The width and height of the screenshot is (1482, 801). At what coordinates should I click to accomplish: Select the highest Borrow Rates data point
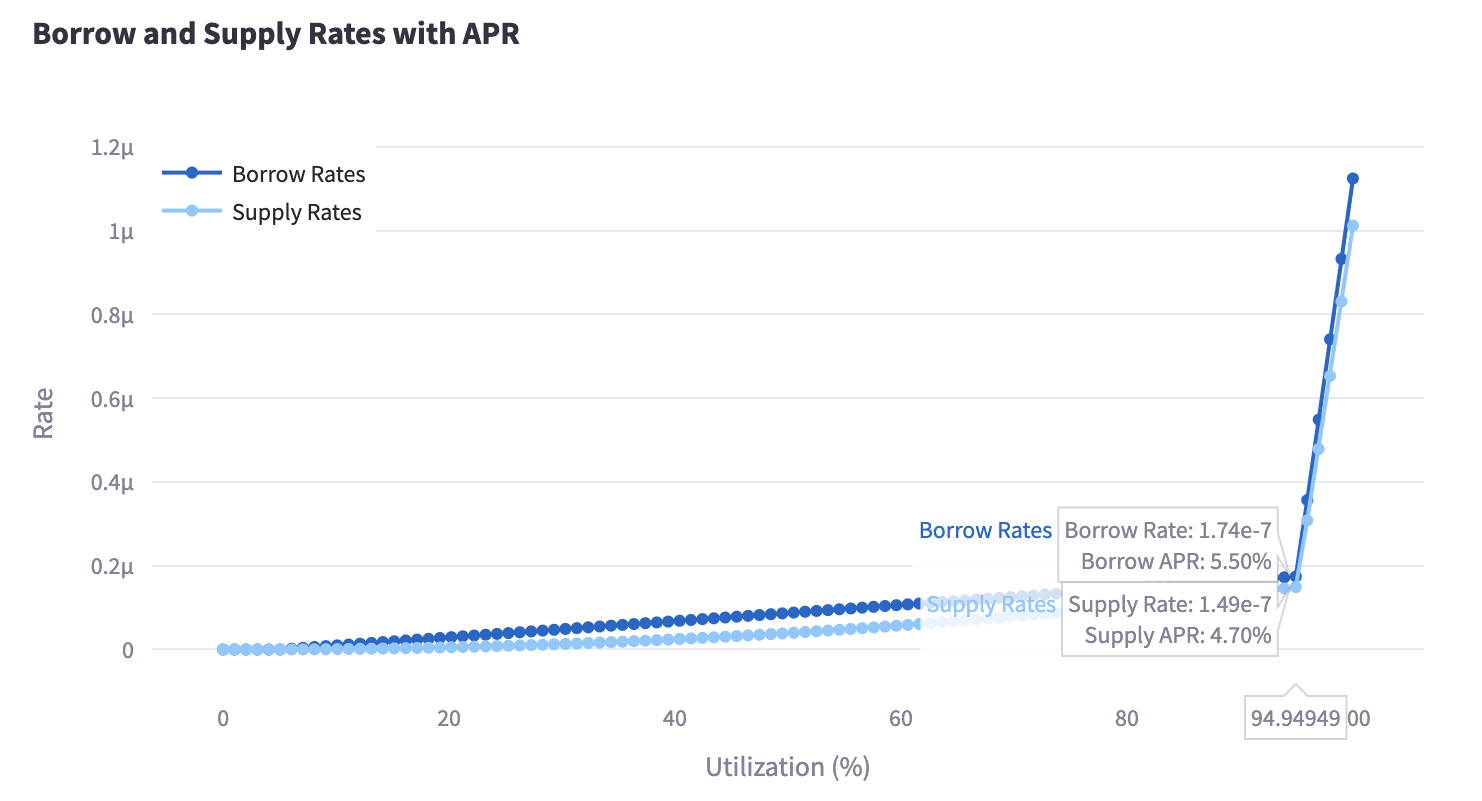point(1353,178)
